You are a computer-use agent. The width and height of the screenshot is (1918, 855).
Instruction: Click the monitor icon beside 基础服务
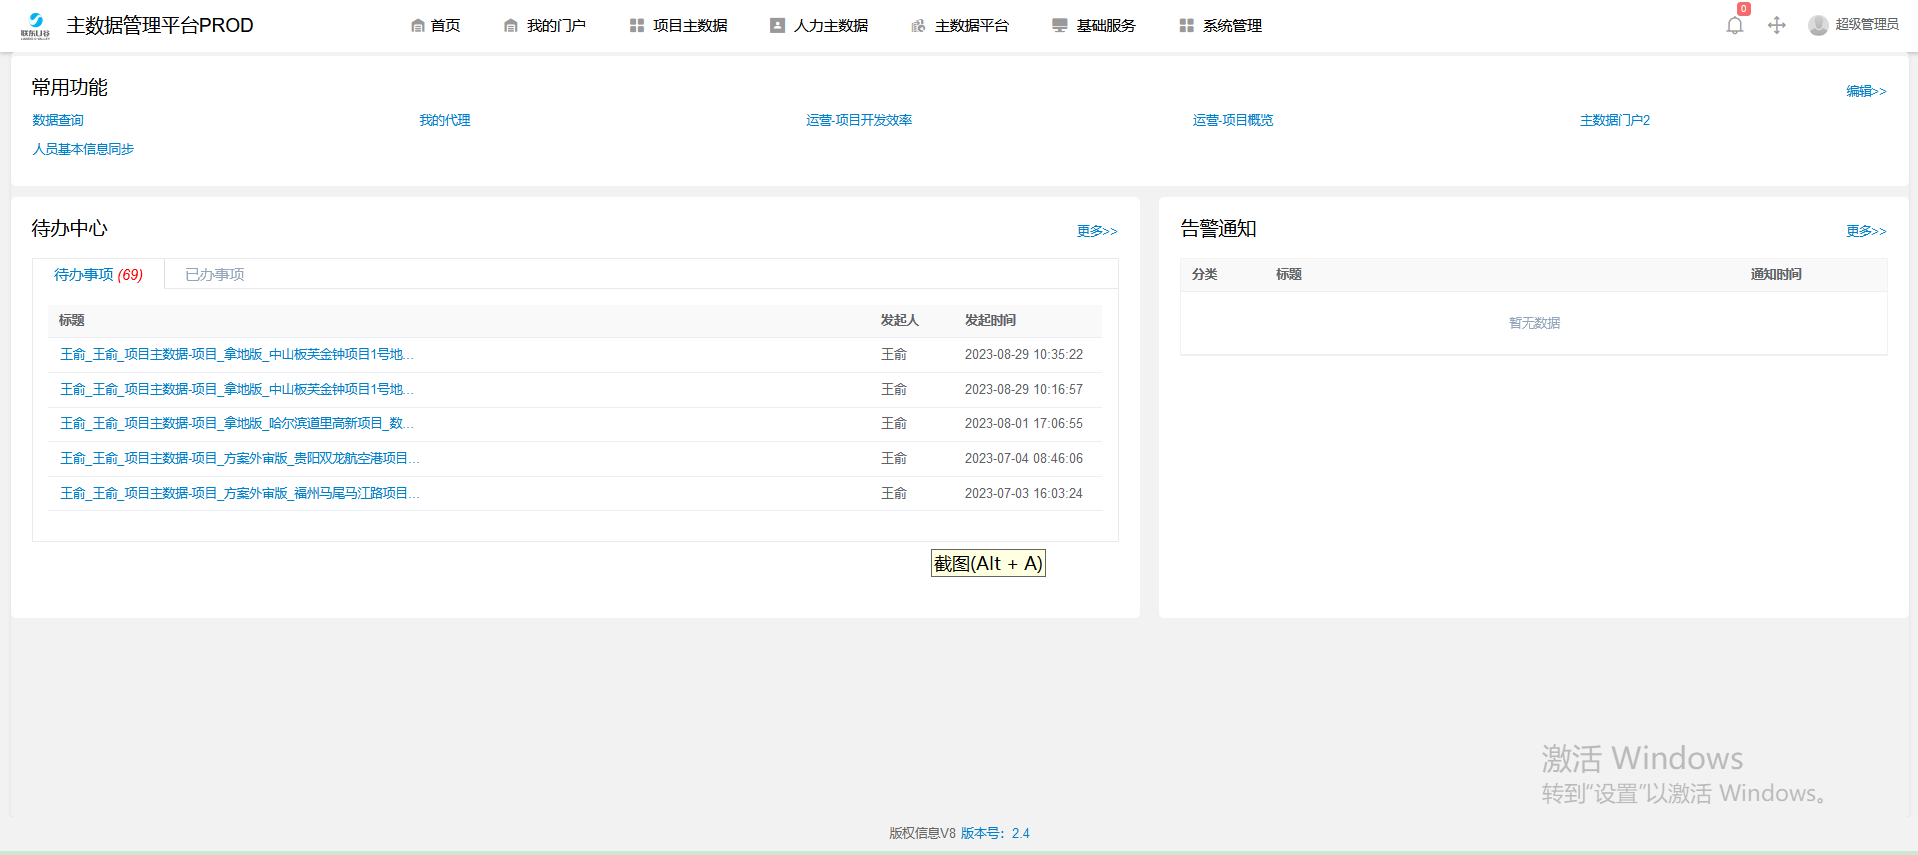pyautogui.click(x=1060, y=26)
